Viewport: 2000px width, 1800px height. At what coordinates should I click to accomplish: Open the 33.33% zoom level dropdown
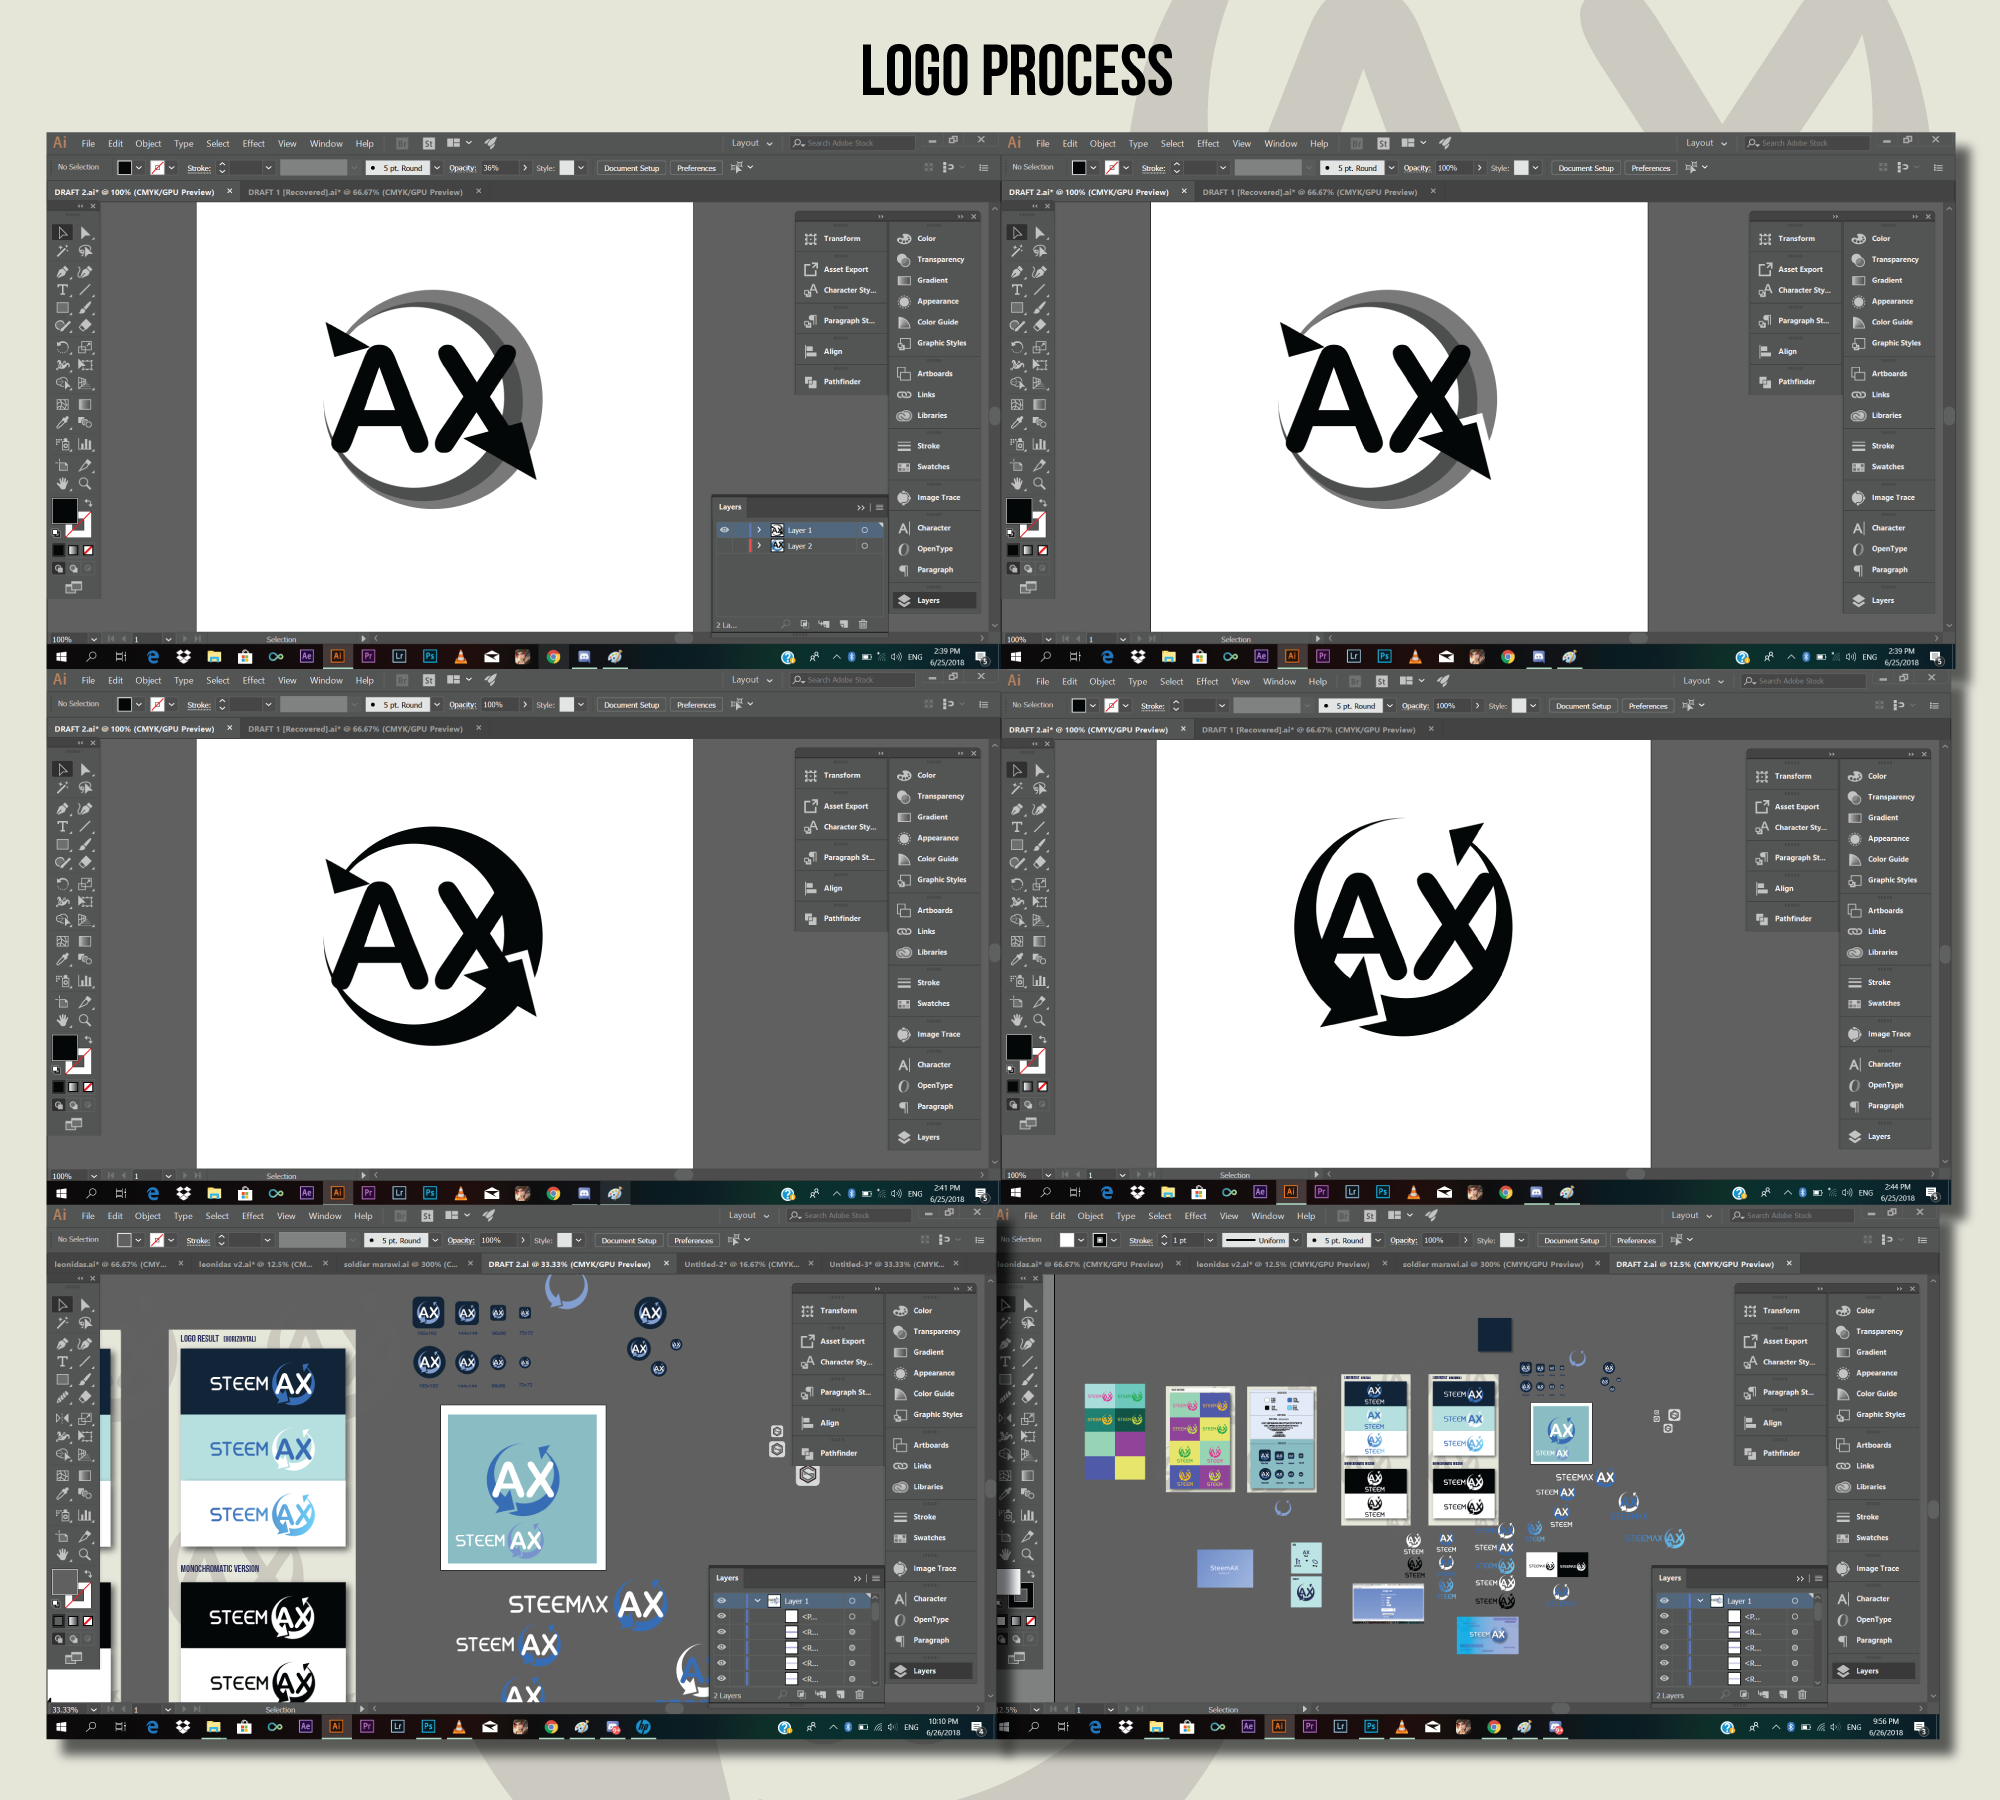[x=92, y=1710]
